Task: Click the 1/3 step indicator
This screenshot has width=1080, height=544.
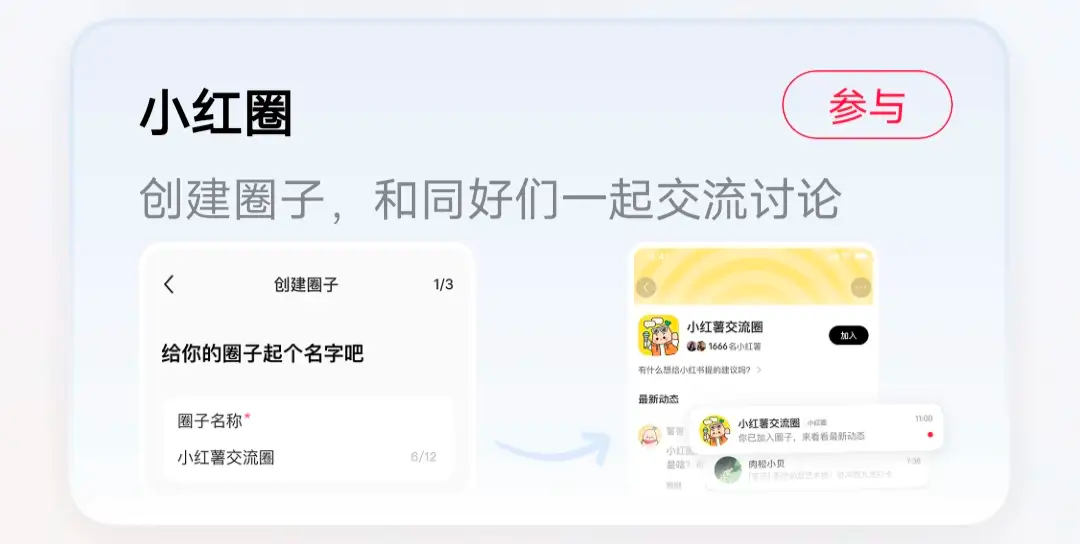Action: (443, 284)
